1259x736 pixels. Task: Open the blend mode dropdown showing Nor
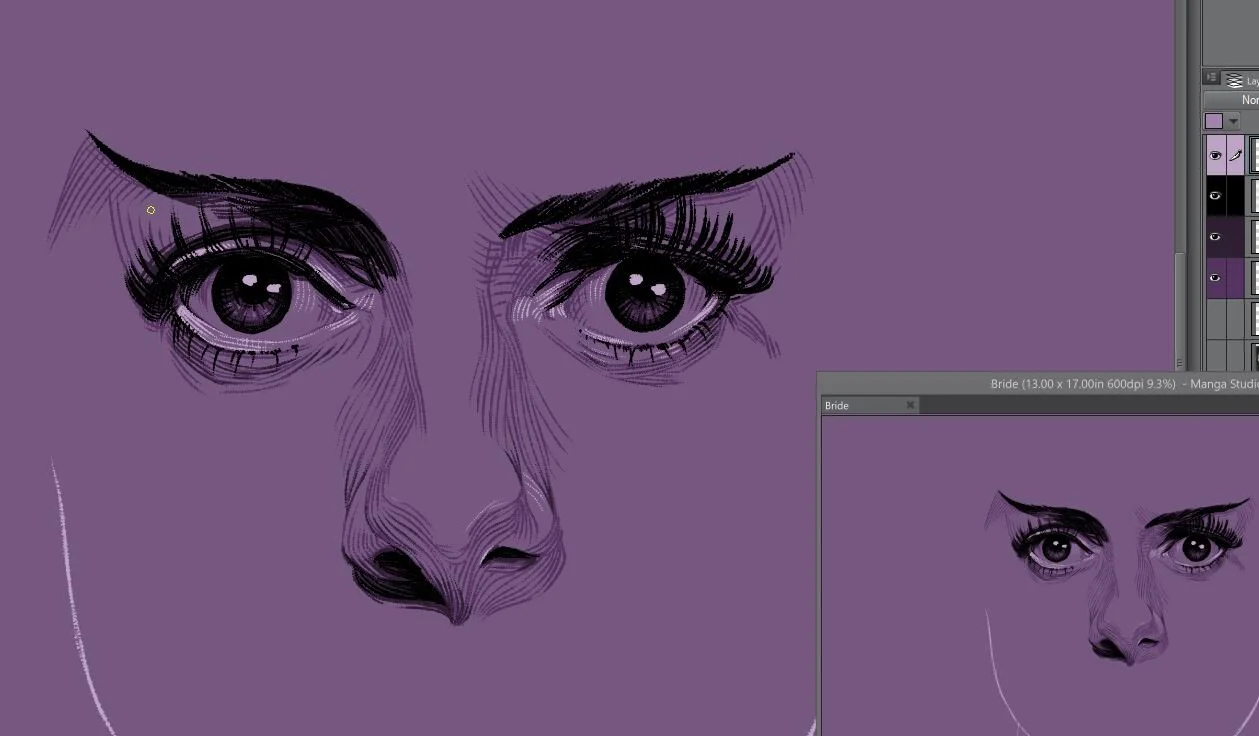coord(1231,100)
